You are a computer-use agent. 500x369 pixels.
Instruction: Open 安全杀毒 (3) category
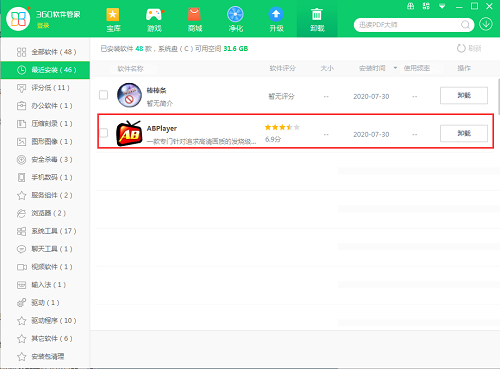coord(45,159)
